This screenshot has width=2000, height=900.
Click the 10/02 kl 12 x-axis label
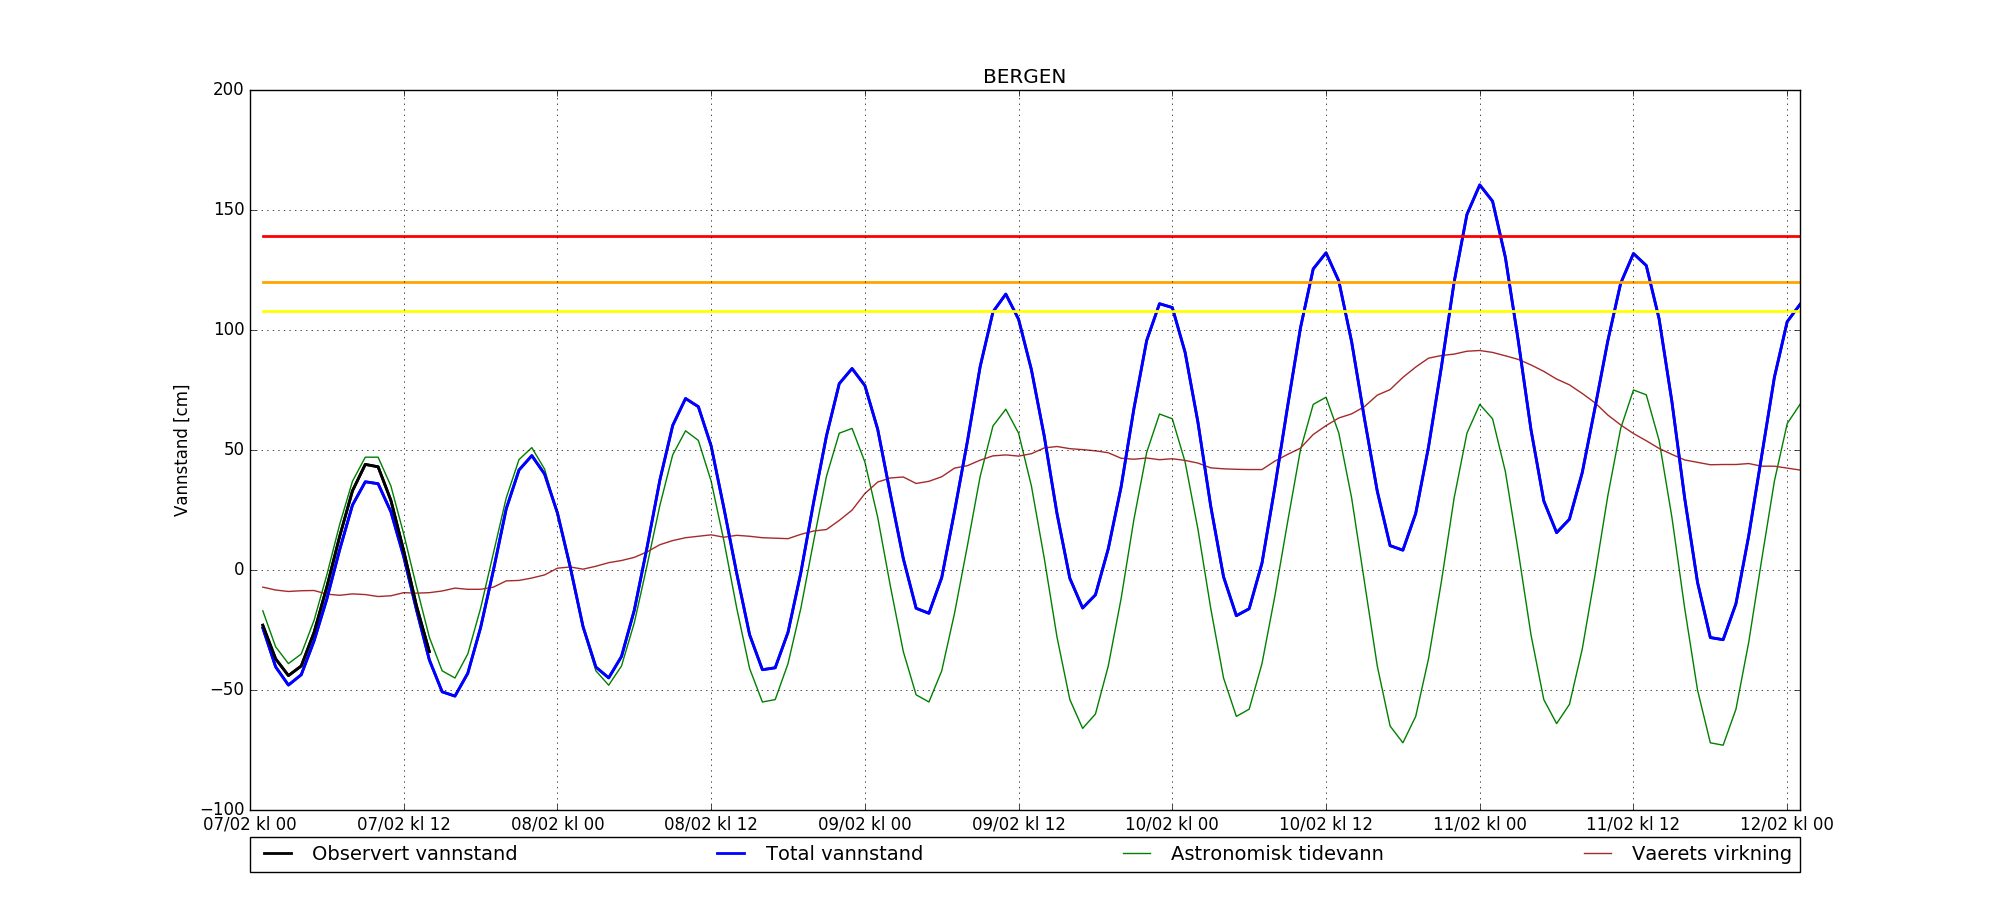tap(1326, 825)
